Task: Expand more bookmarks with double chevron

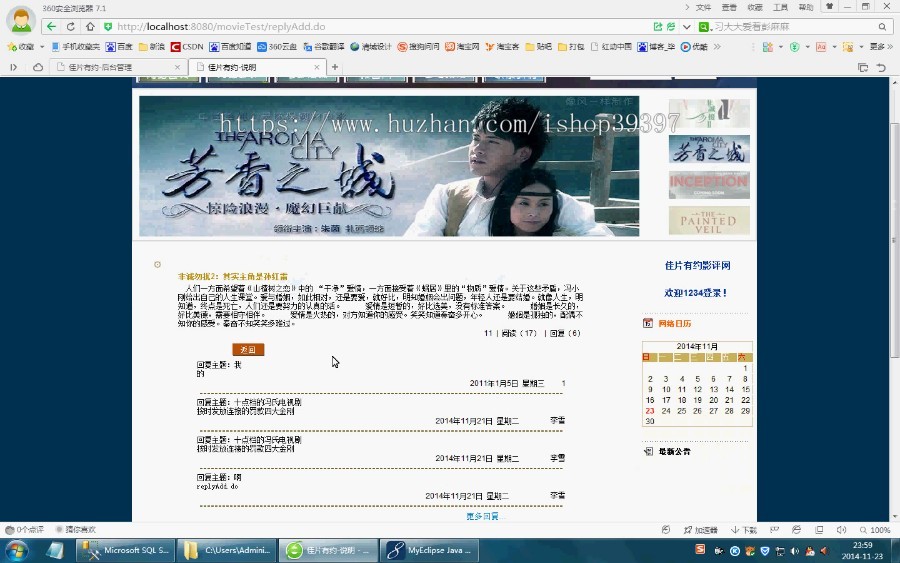Action: tap(717, 46)
